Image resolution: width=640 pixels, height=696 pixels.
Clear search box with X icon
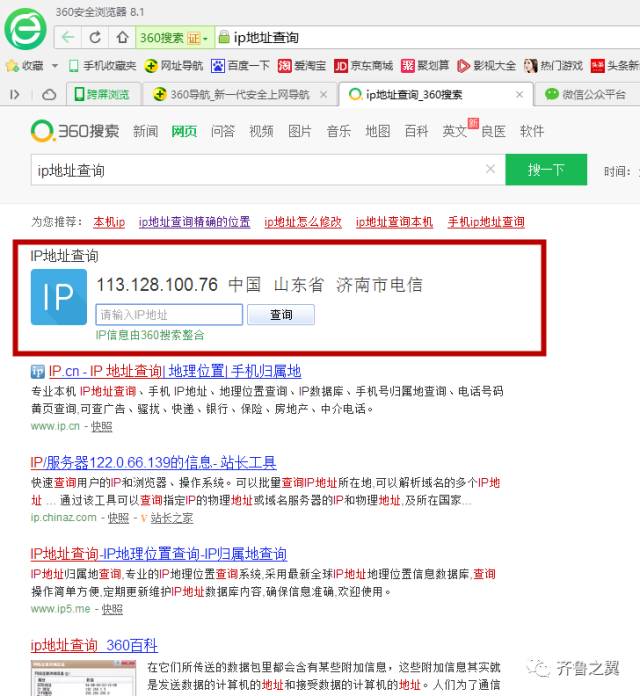click(490, 170)
